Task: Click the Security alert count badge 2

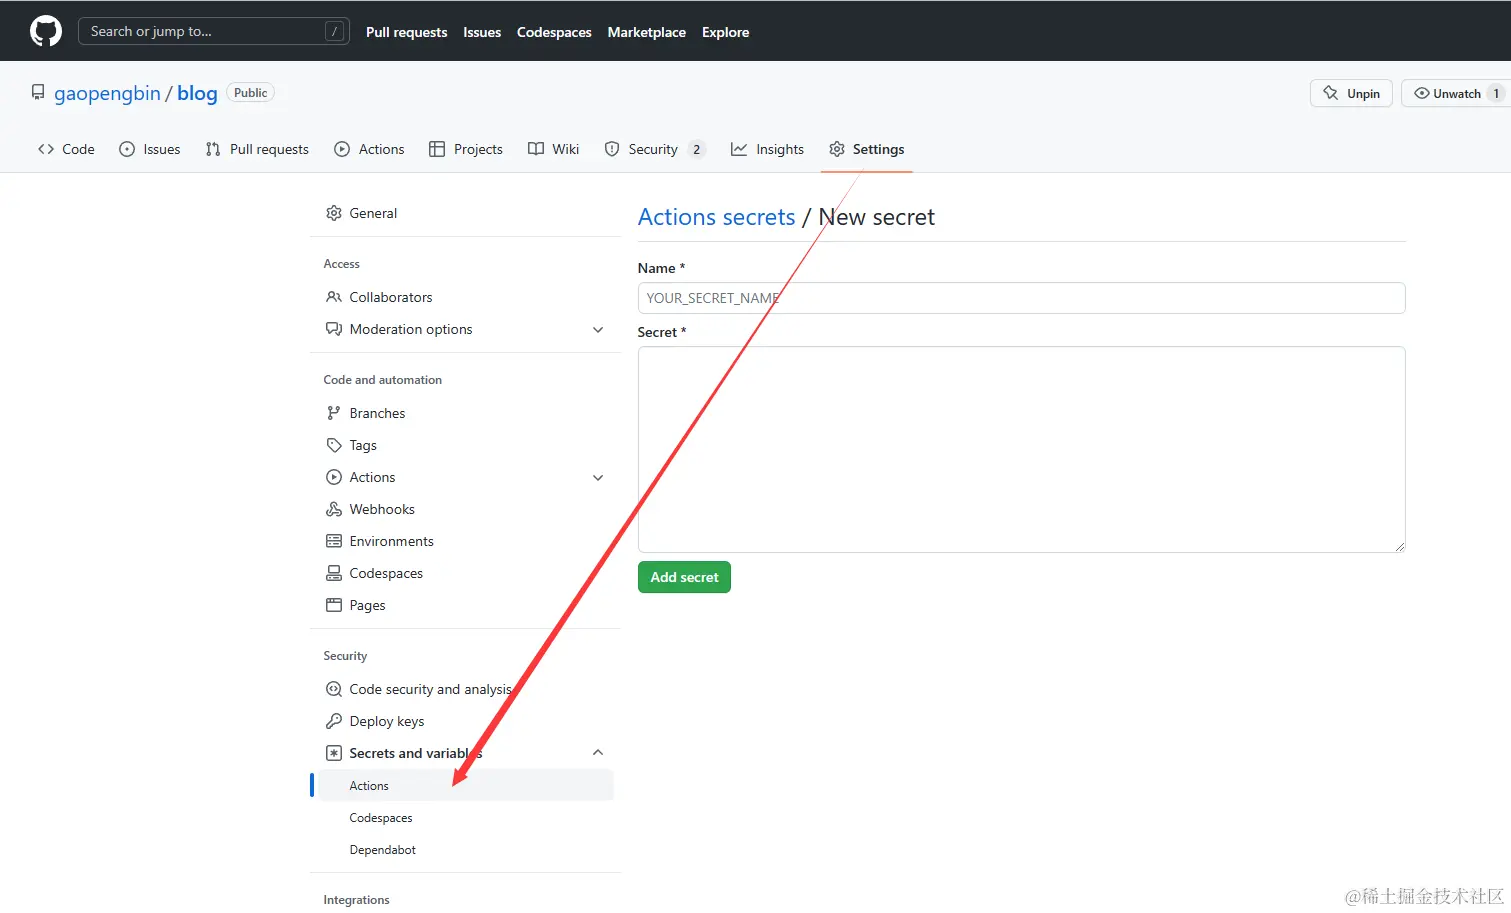Action: 697,149
